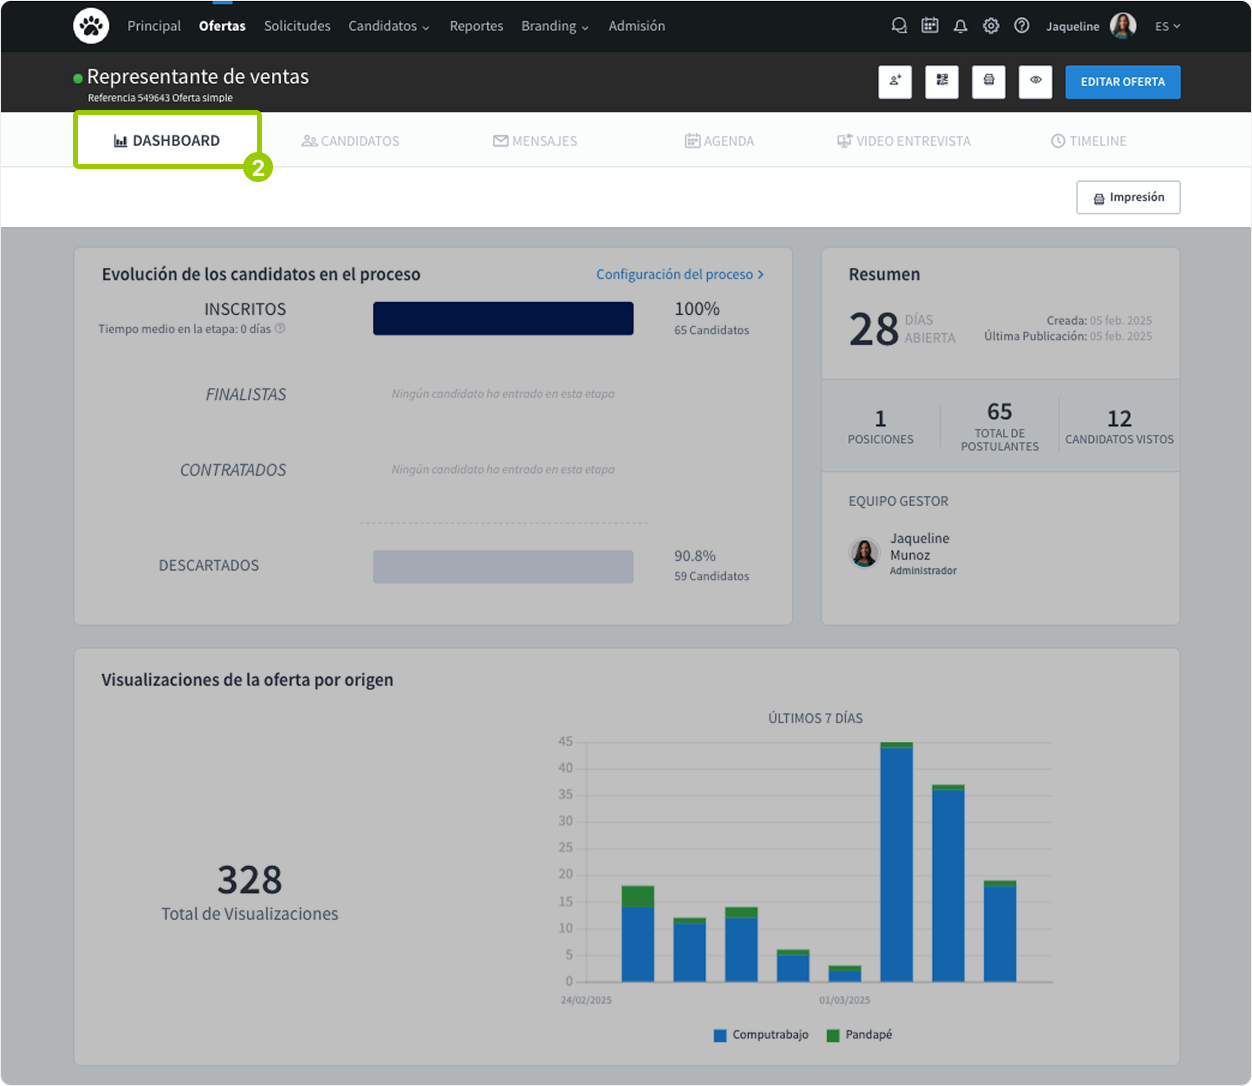The width and height of the screenshot is (1252, 1086).
Task: Open the QR code icon for the offer
Action: (x=941, y=82)
